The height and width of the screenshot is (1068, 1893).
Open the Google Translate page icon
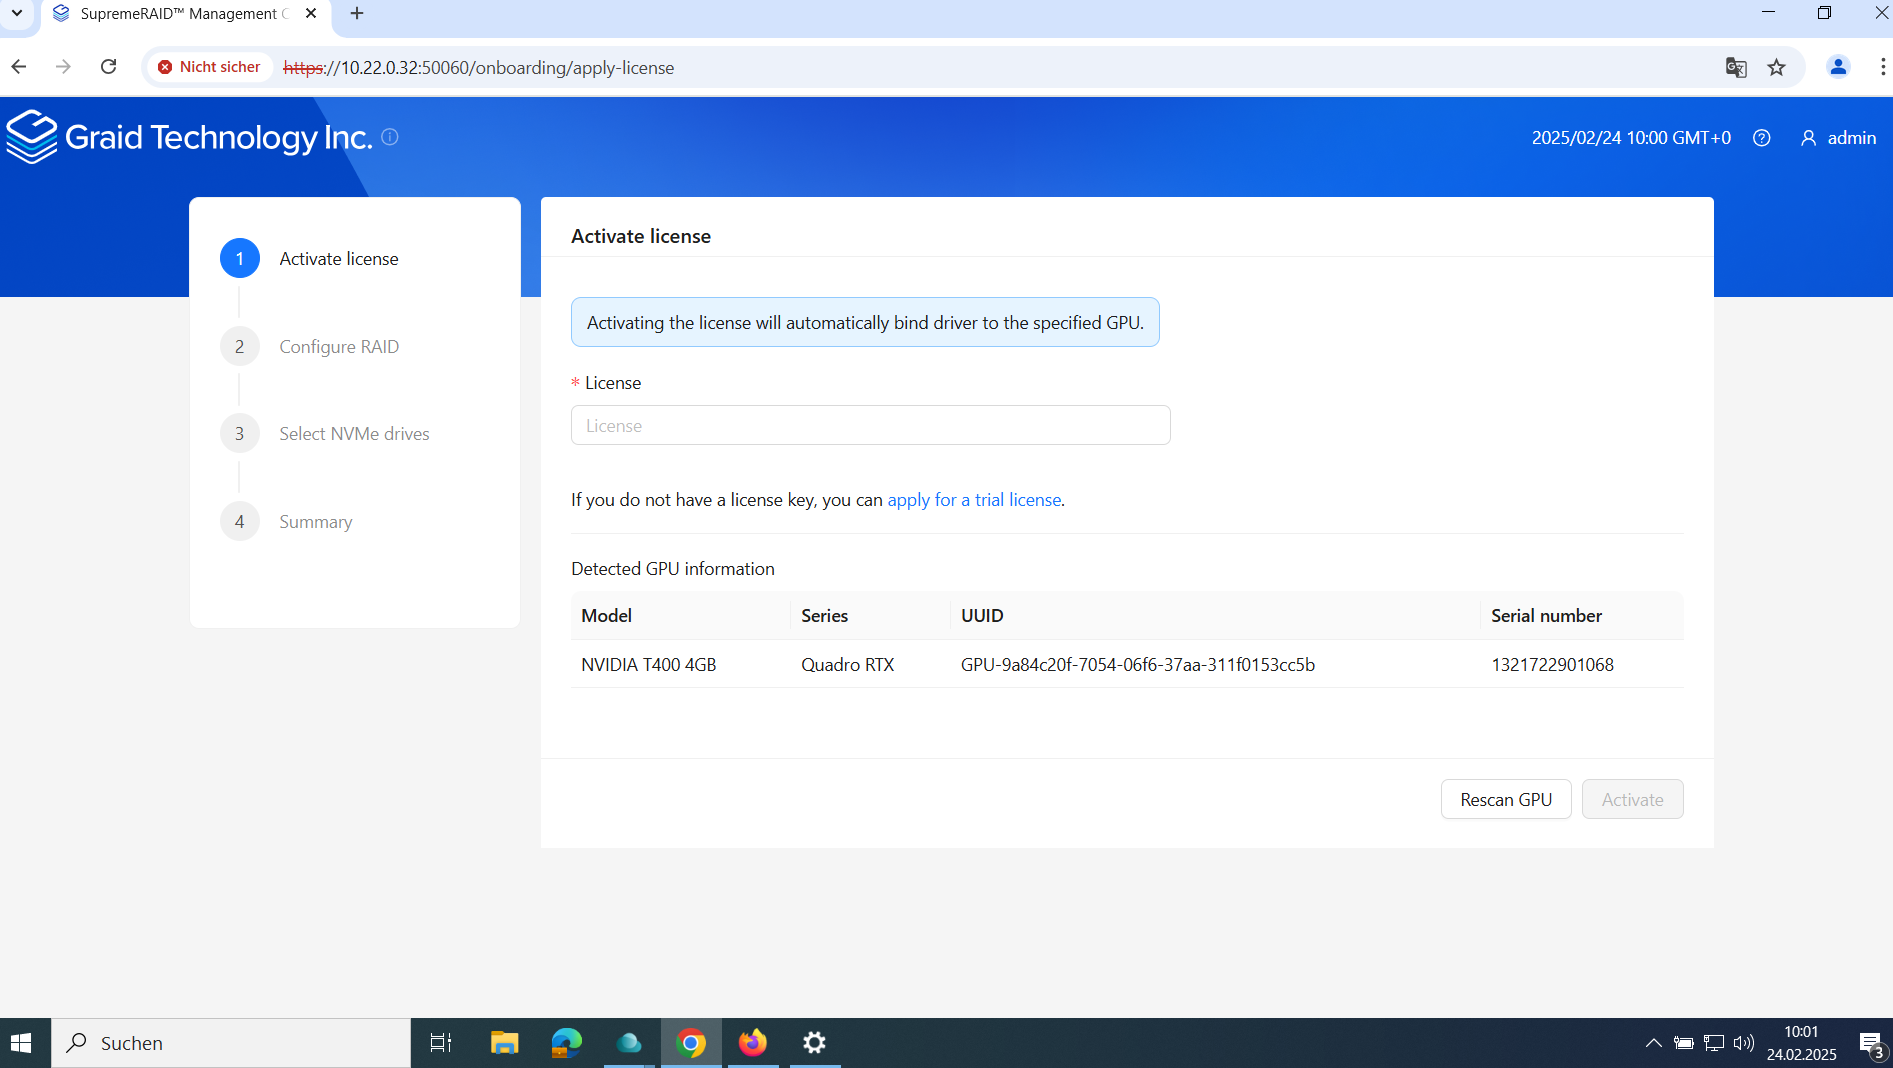[x=1736, y=67]
